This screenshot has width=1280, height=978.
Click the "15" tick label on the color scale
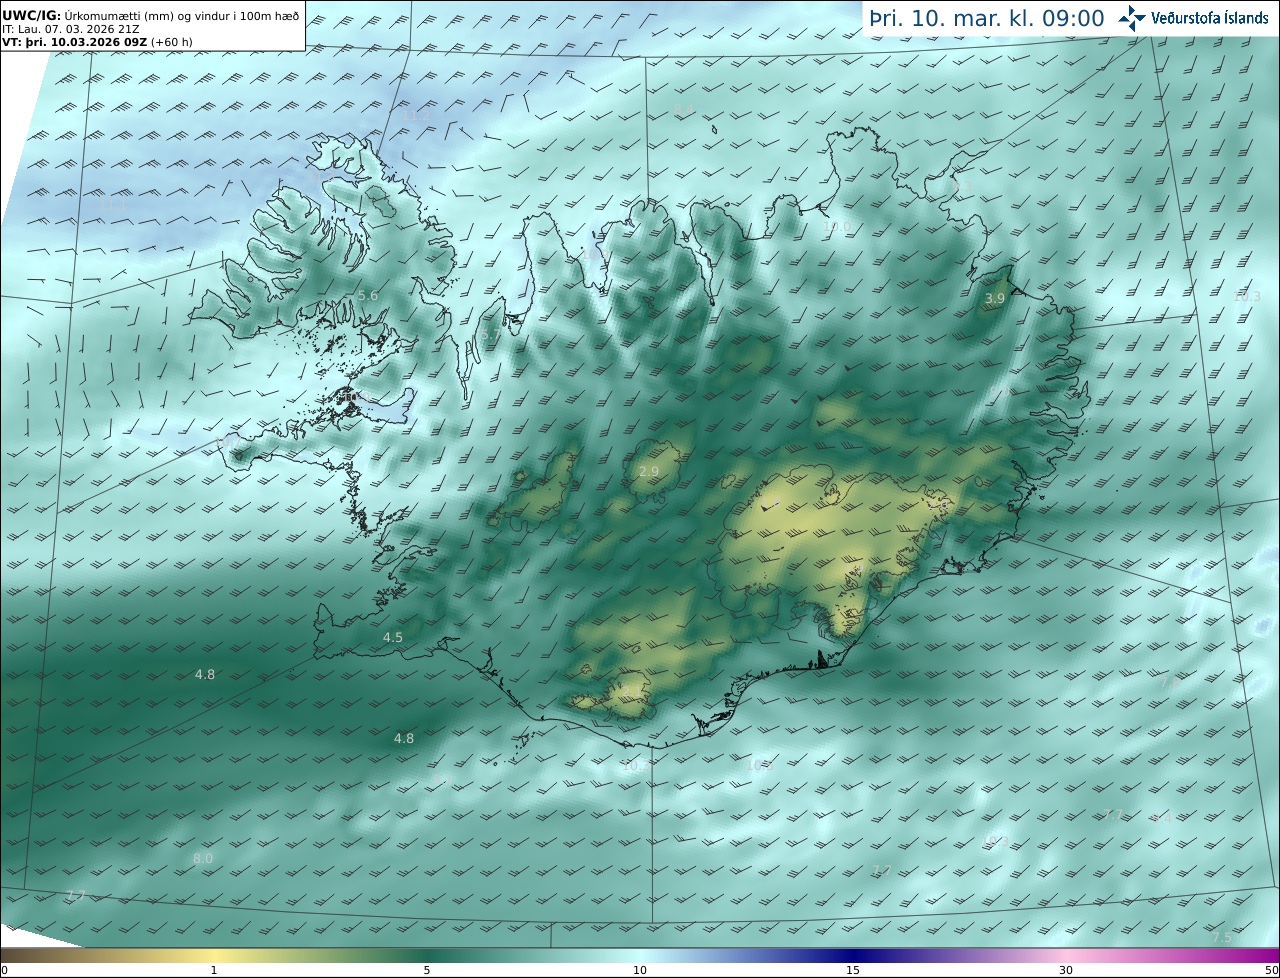(x=853, y=970)
